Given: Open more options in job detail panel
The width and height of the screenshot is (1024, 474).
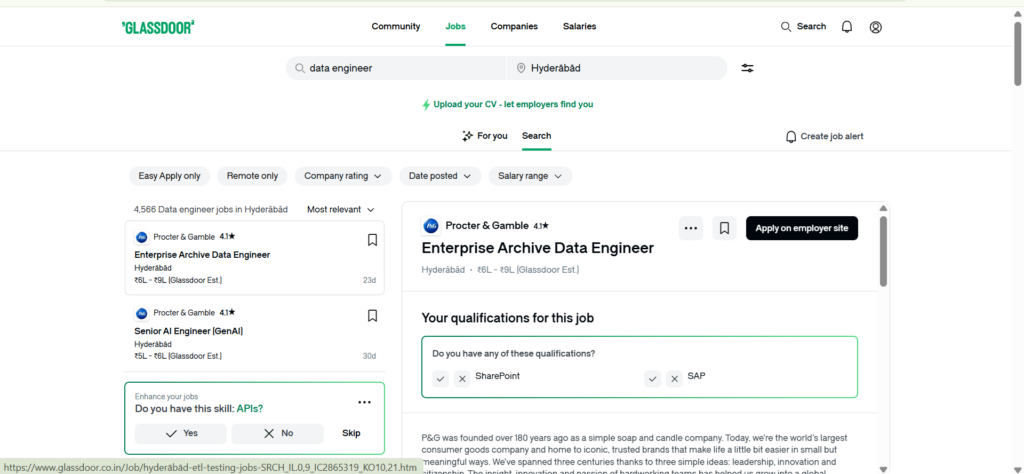Looking at the screenshot, I should click(x=691, y=229).
